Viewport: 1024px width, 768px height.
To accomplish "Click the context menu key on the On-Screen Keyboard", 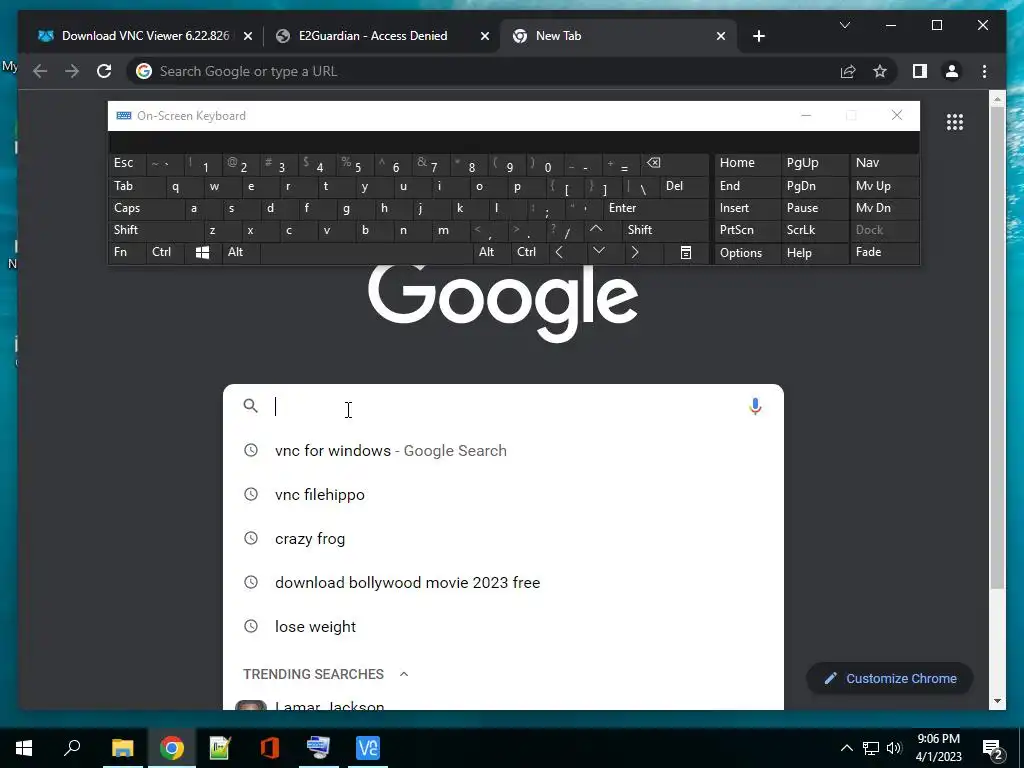I will [x=686, y=252].
